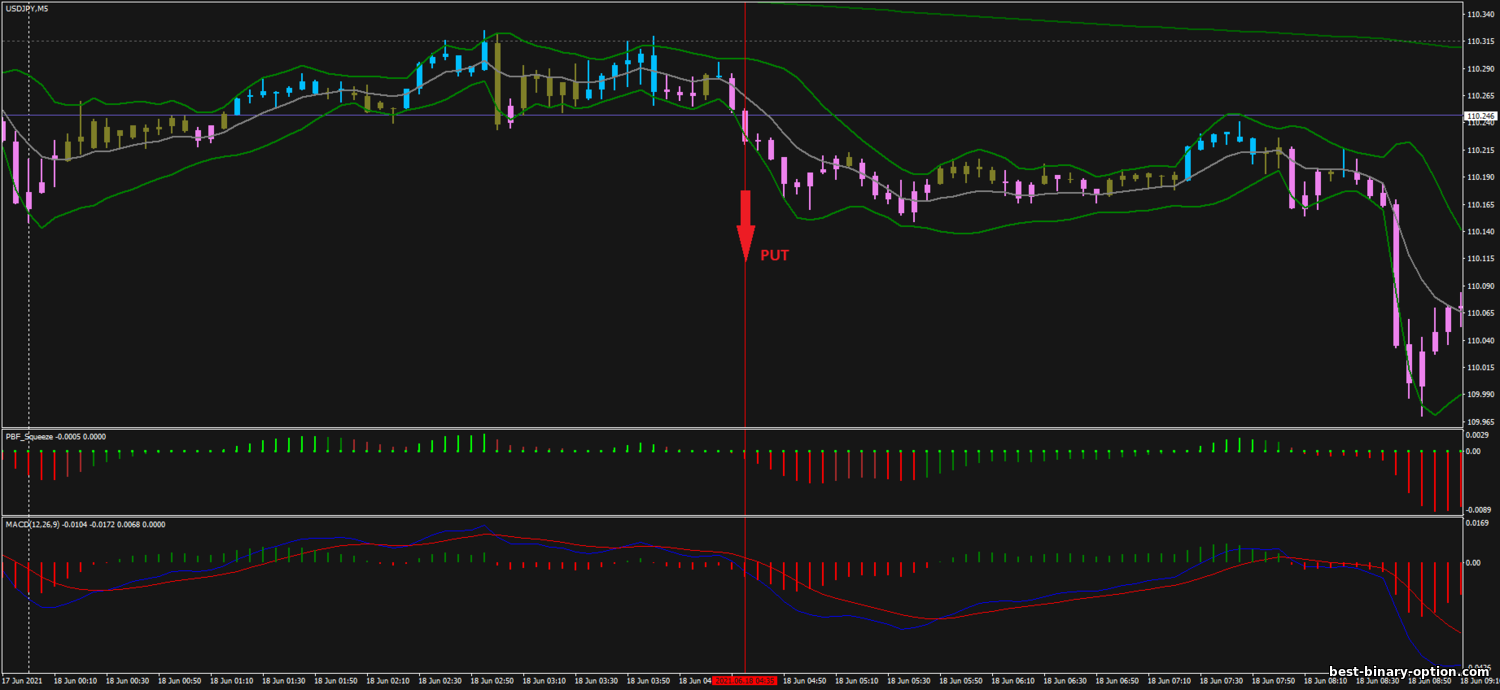
Task: Click the 0.0029 PBF_Squeeze scale value
Action: (x=1479, y=437)
